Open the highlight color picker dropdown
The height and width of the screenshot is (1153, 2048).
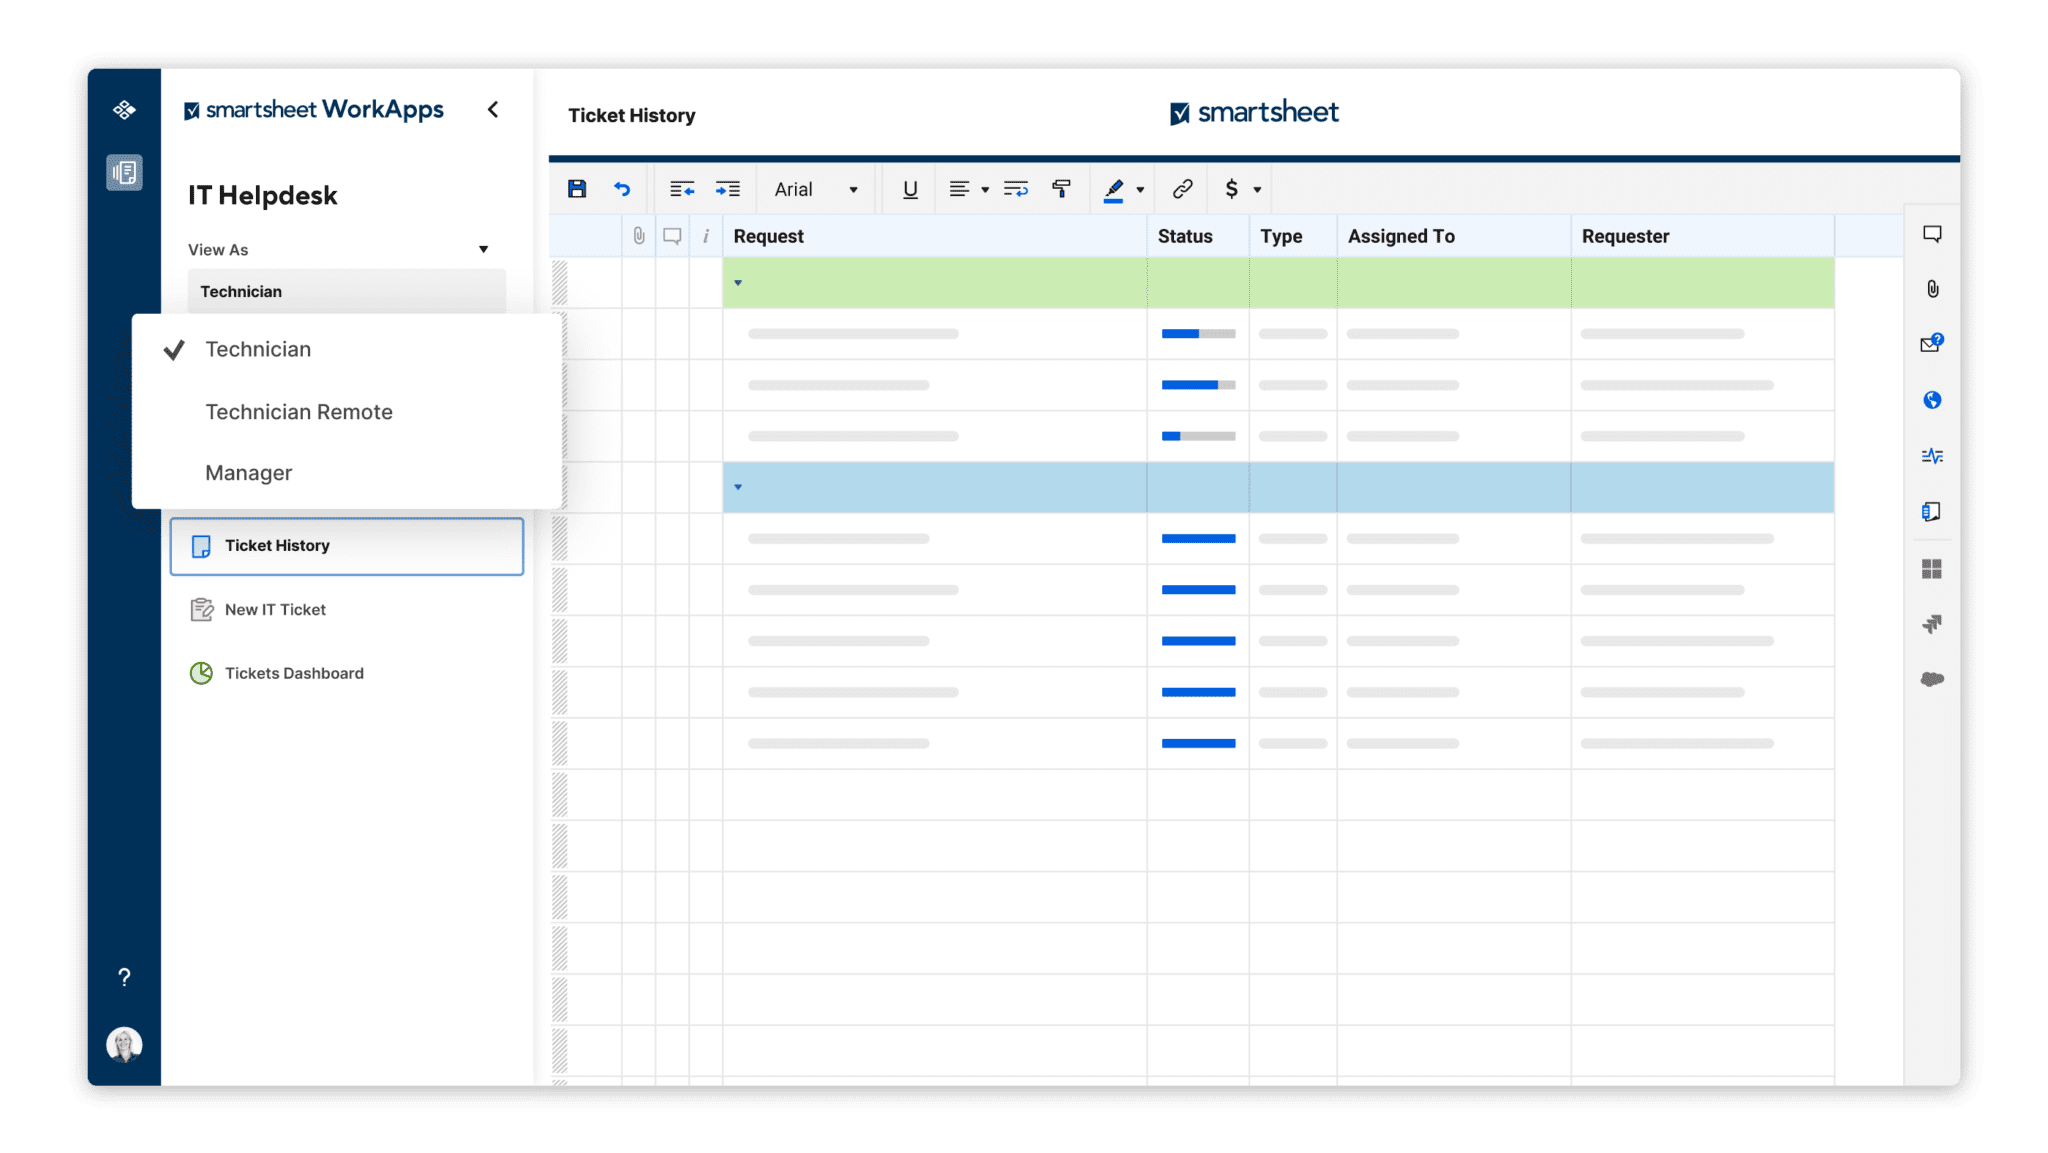coord(1140,189)
